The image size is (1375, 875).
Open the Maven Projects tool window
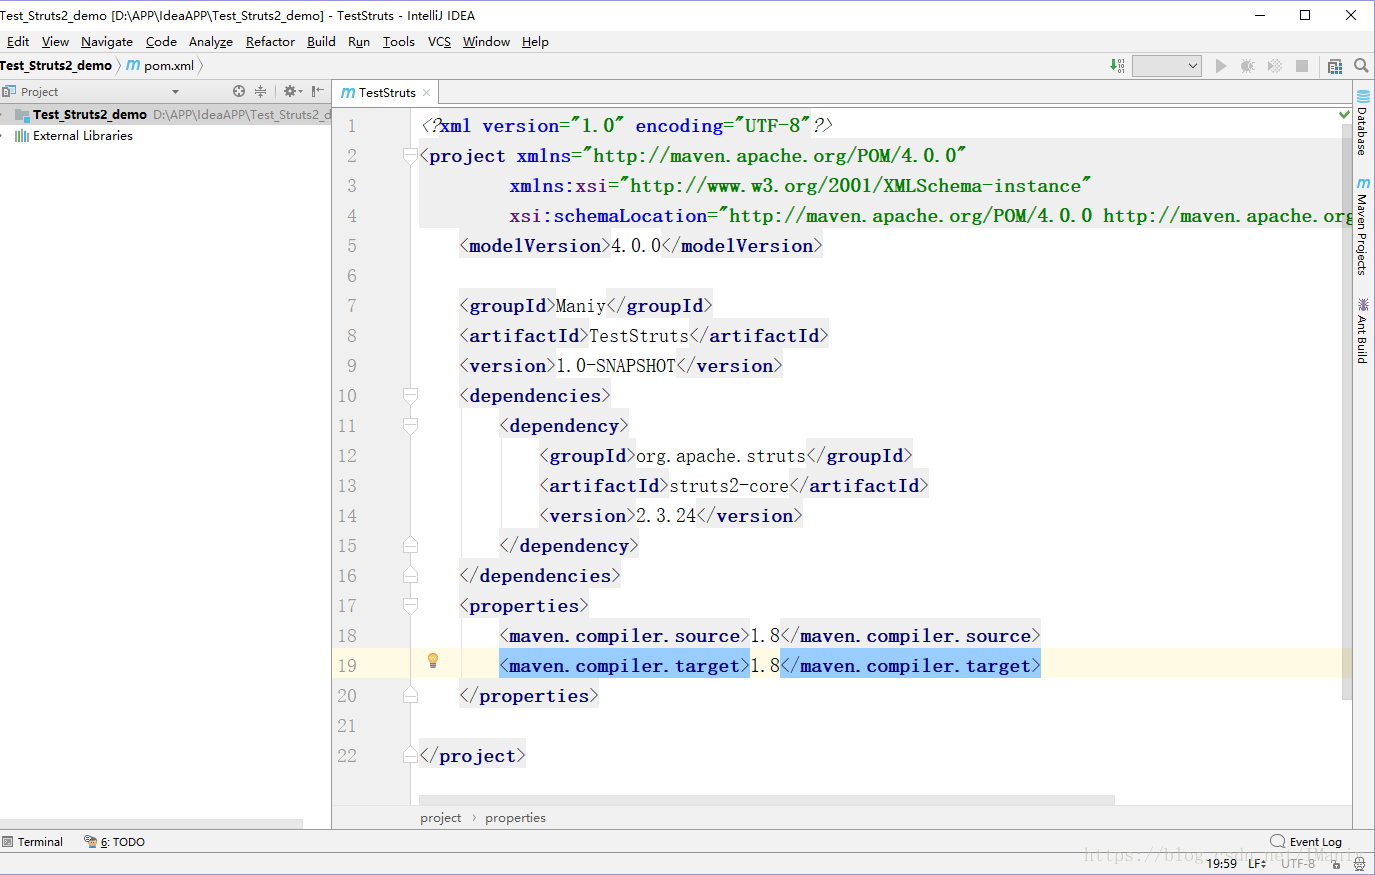[1362, 227]
